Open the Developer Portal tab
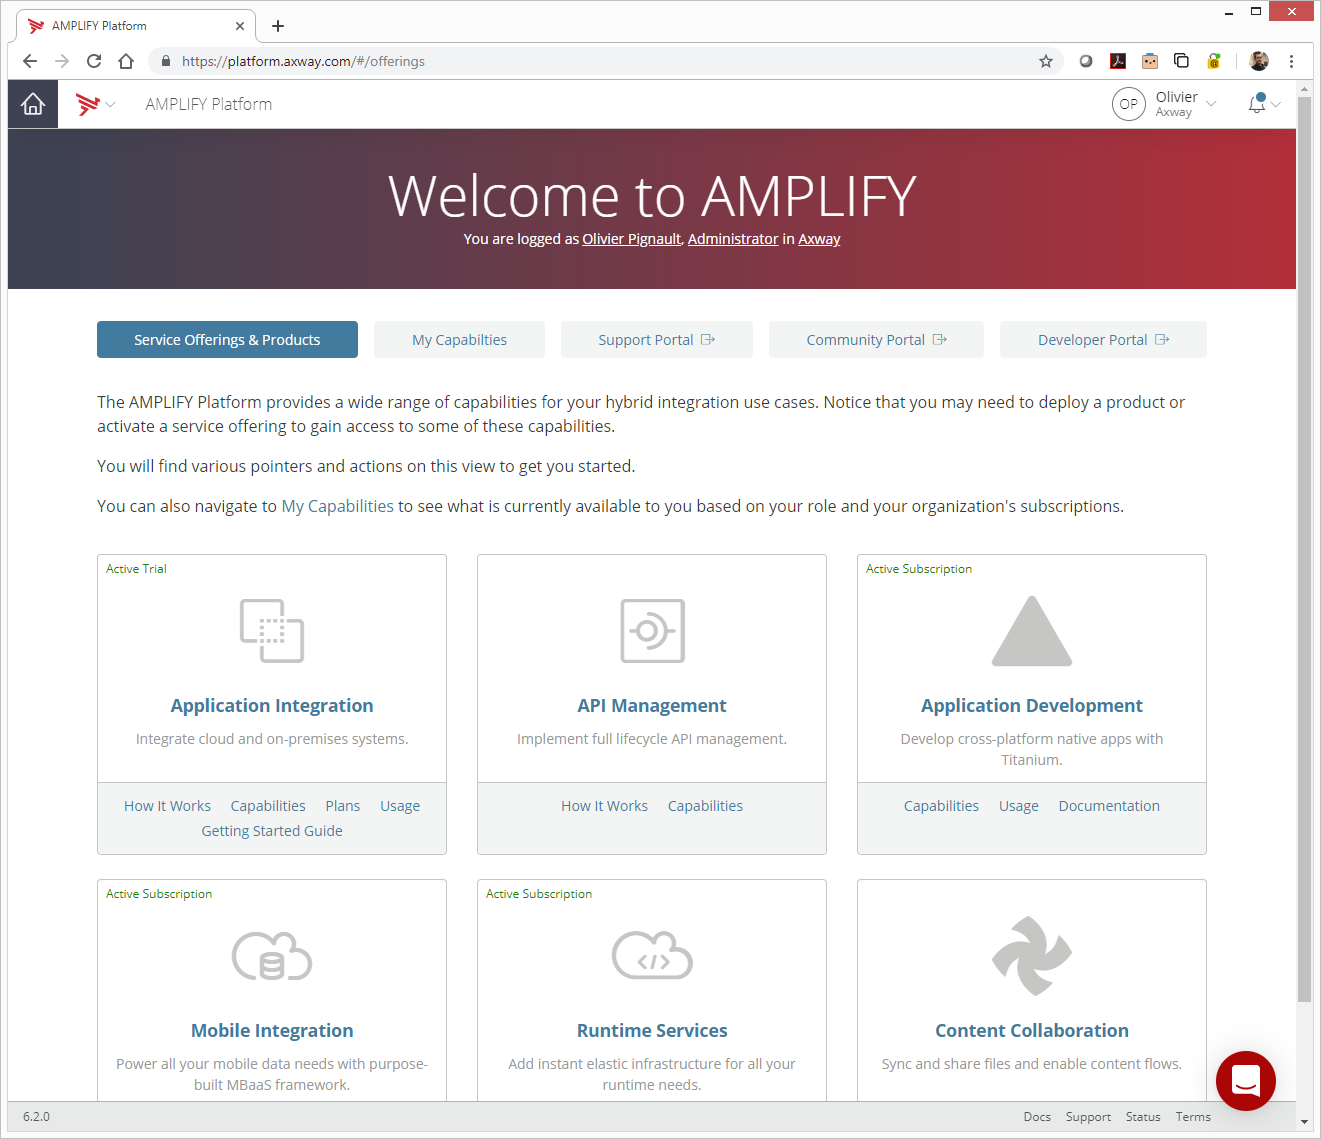 (x=1103, y=339)
